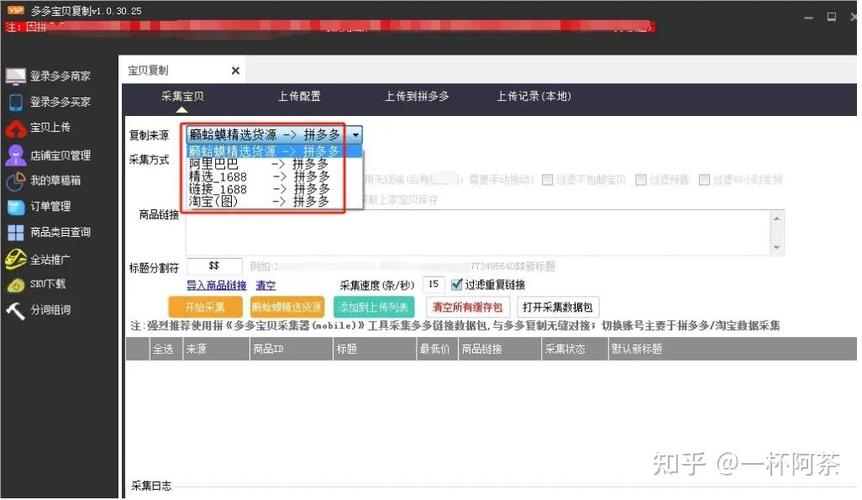This screenshot has width=862, height=500.
Task: Click the 商品ID column header
Action: (x=291, y=349)
